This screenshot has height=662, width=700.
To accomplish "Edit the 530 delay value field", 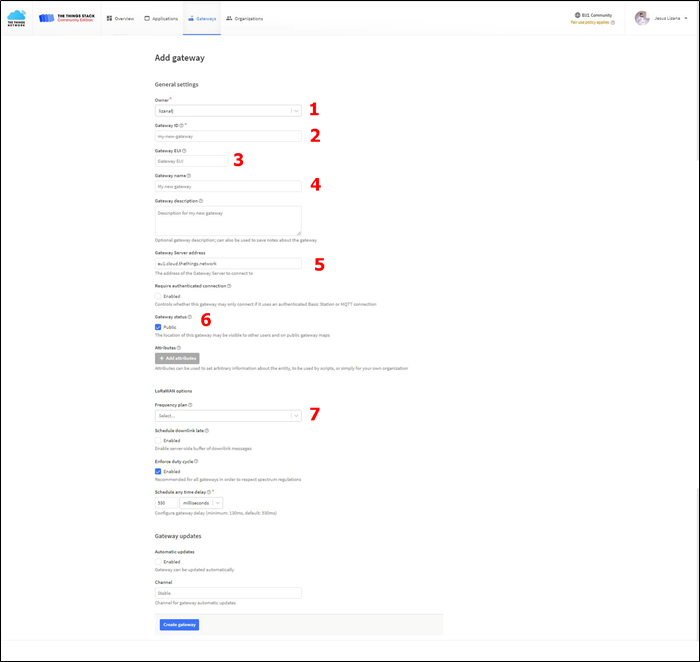I will (x=166, y=503).
